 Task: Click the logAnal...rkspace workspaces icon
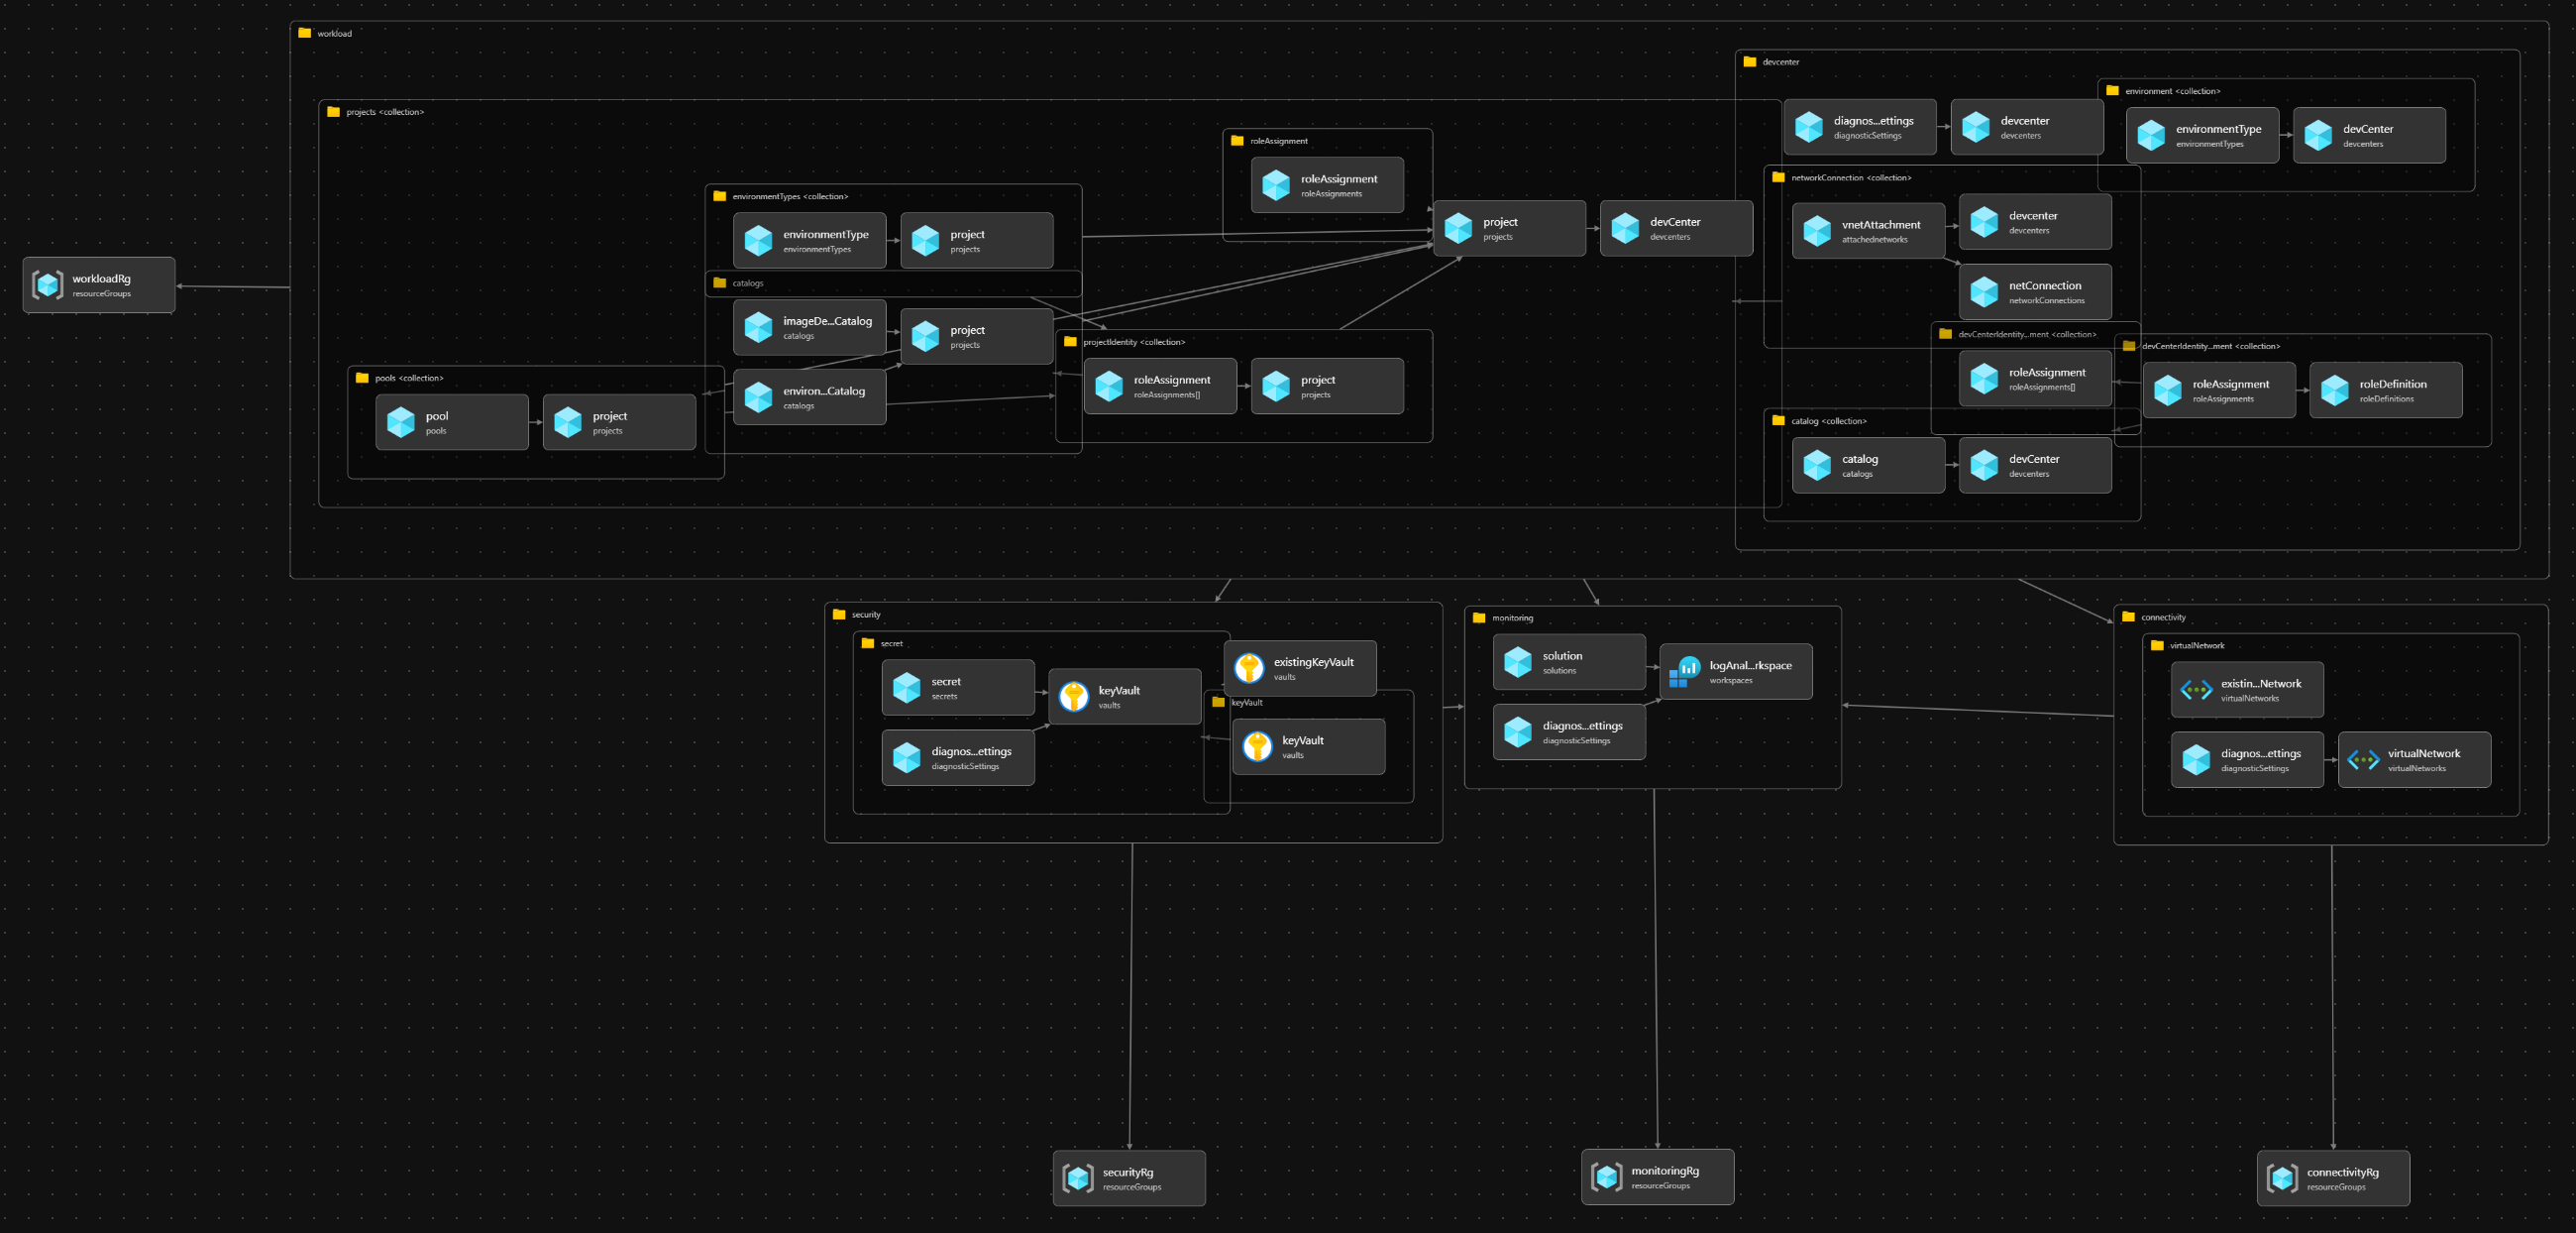[x=1685, y=671]
